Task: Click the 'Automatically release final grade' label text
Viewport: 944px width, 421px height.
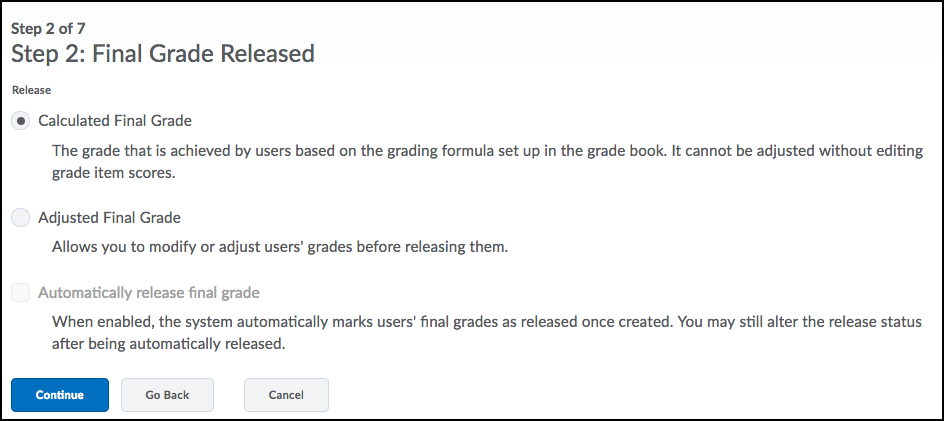Action: [149, 293]
